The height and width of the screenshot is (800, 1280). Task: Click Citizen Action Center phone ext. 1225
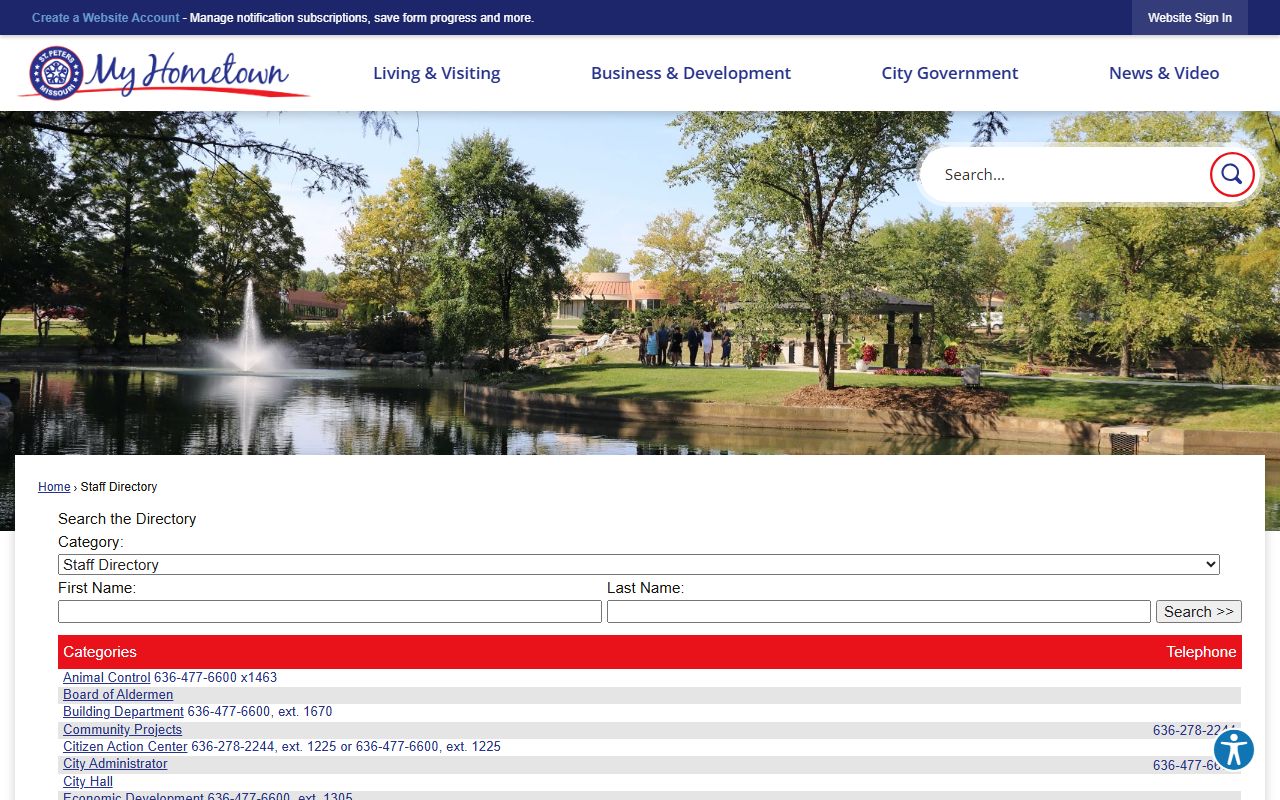346,746
